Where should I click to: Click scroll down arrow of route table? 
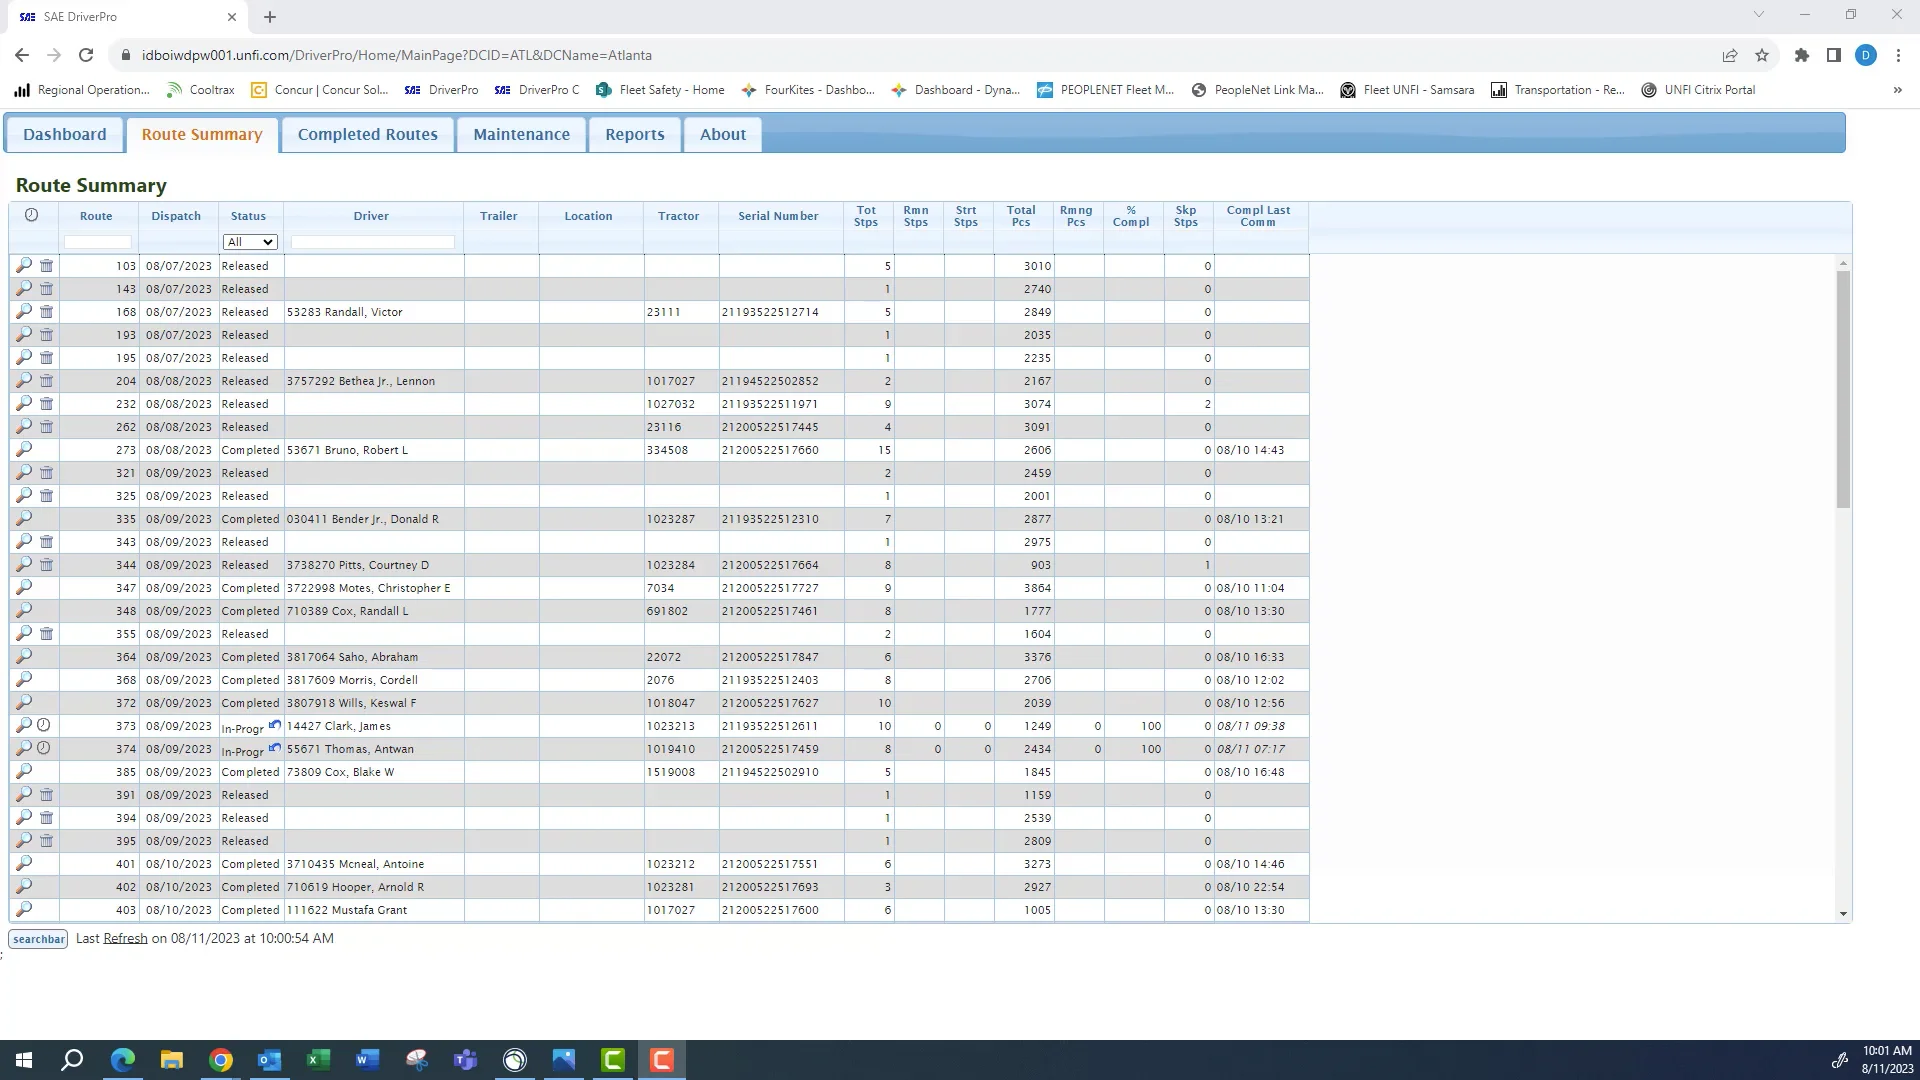click(1843, 913)
